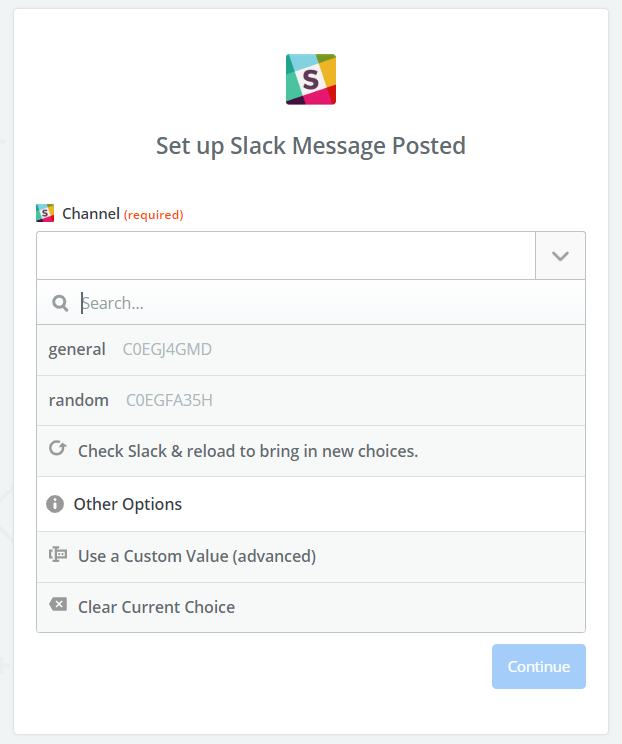Click the small Slack icon beside Channel
The image size is (622, 744).
[x=45, y=213]
